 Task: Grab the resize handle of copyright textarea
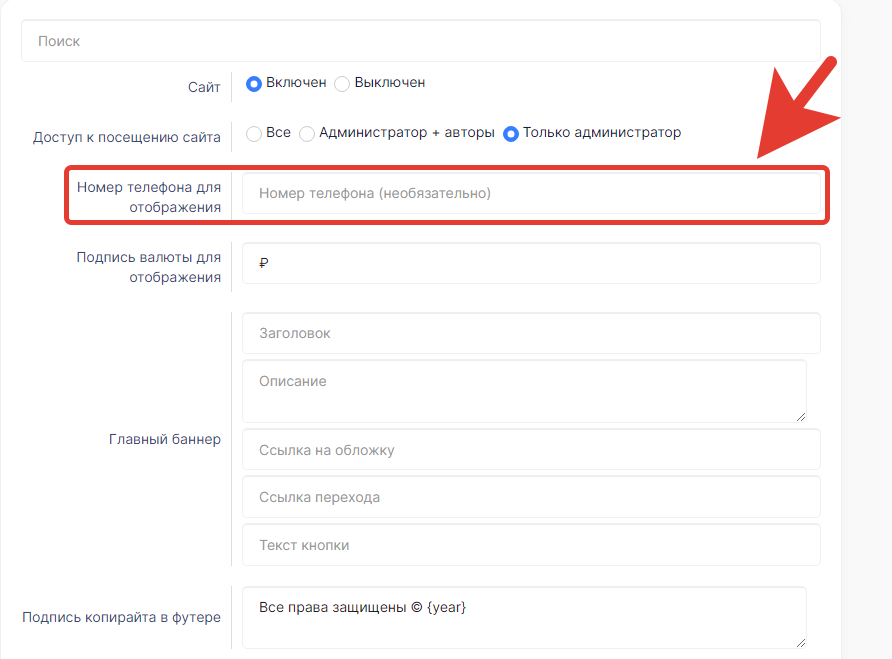[x=801, y=642]
